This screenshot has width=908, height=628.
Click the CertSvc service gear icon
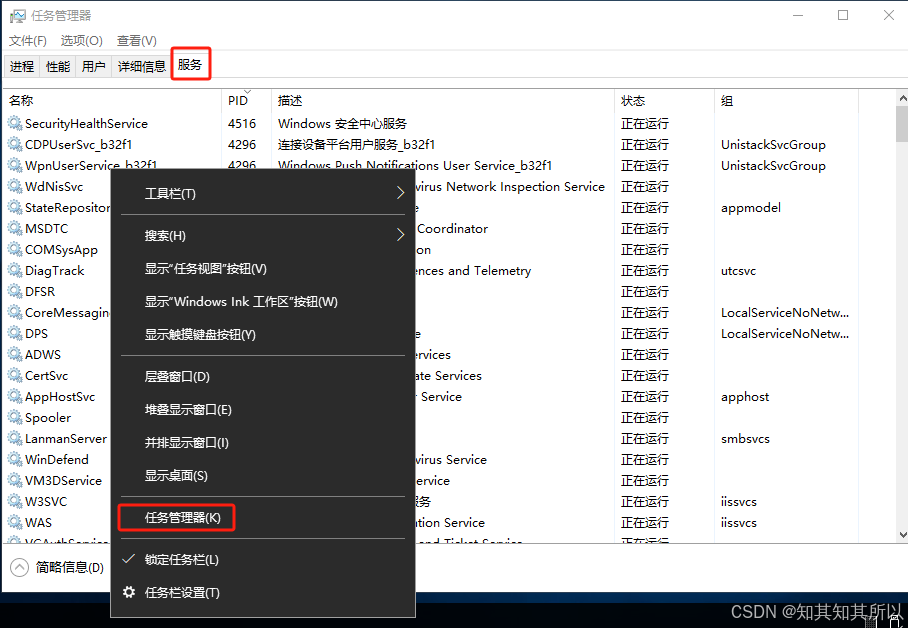[15, 375]
